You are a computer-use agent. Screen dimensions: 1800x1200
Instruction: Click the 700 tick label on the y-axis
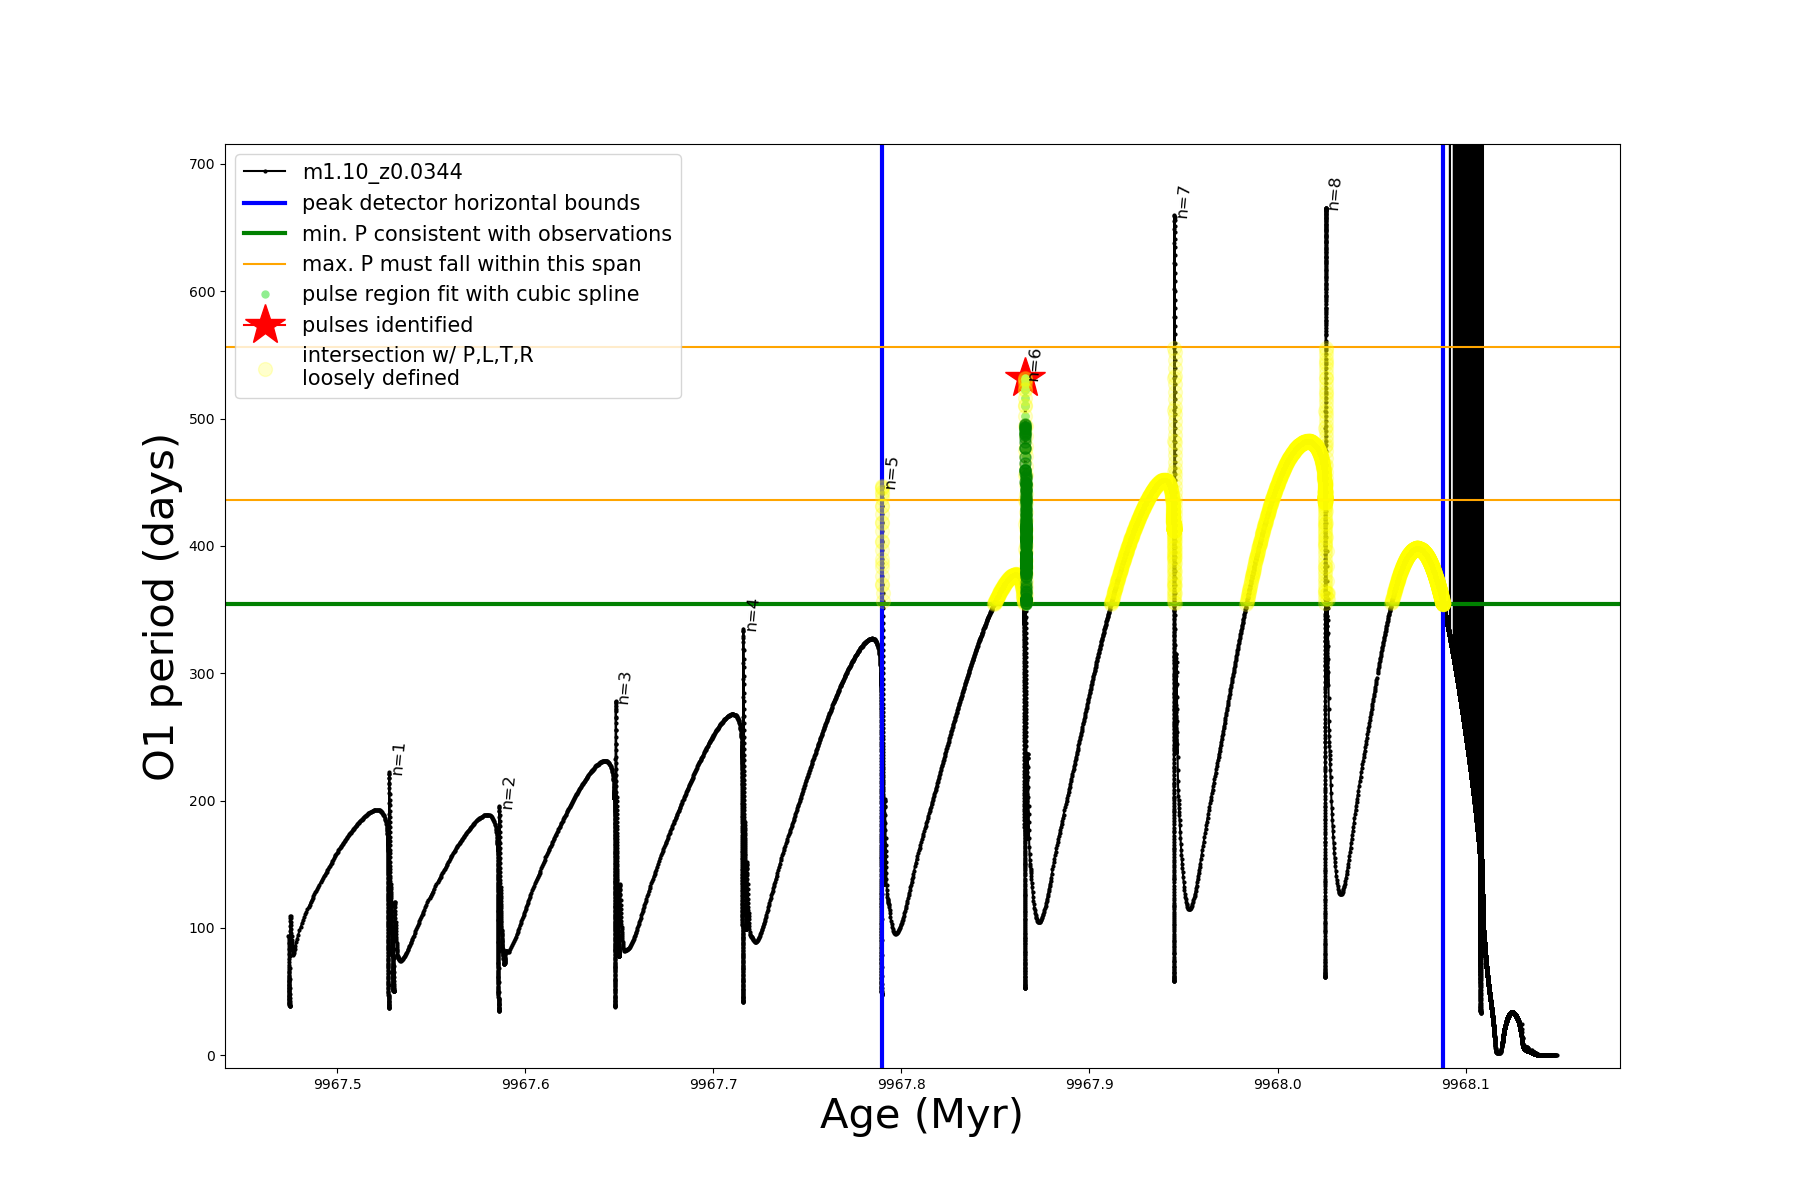click(x=203, y=164)
